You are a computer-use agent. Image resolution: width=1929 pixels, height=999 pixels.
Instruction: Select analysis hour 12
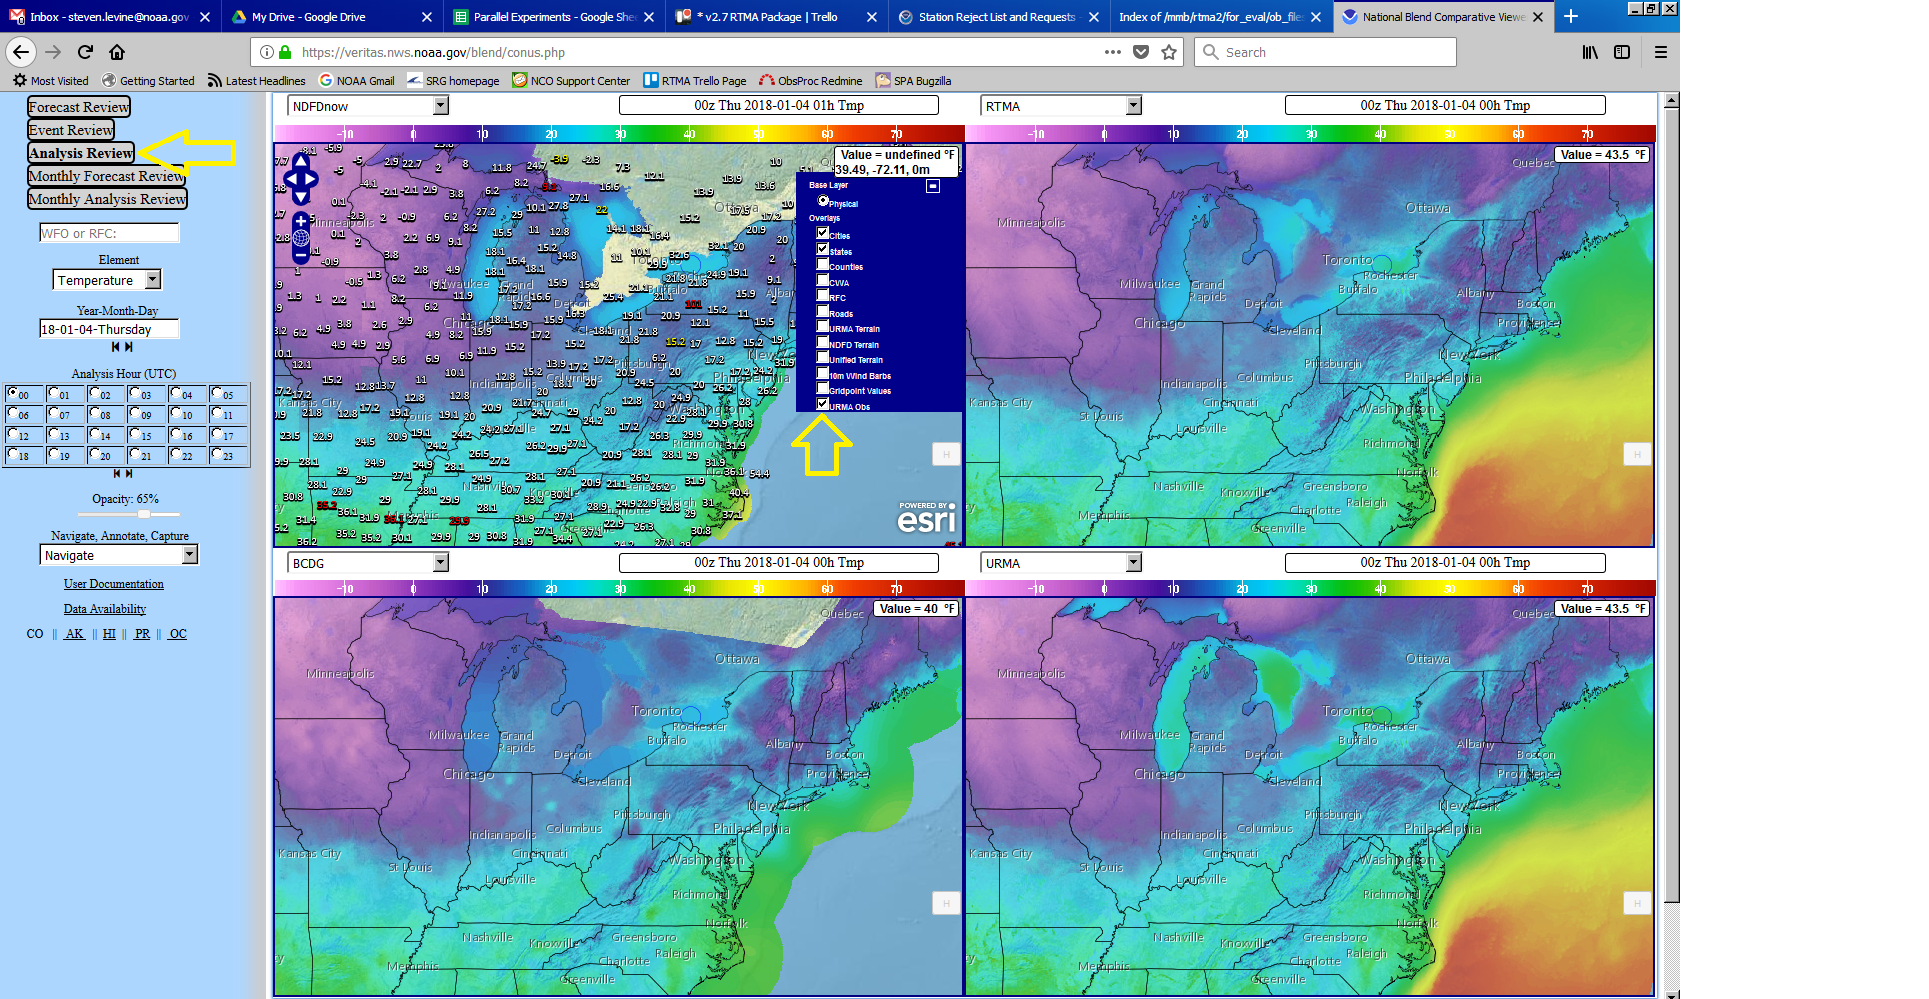(x=12, y=434)
